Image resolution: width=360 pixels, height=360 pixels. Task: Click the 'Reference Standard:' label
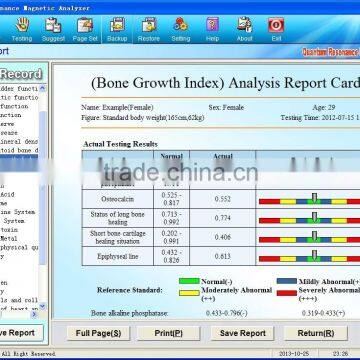130,290
